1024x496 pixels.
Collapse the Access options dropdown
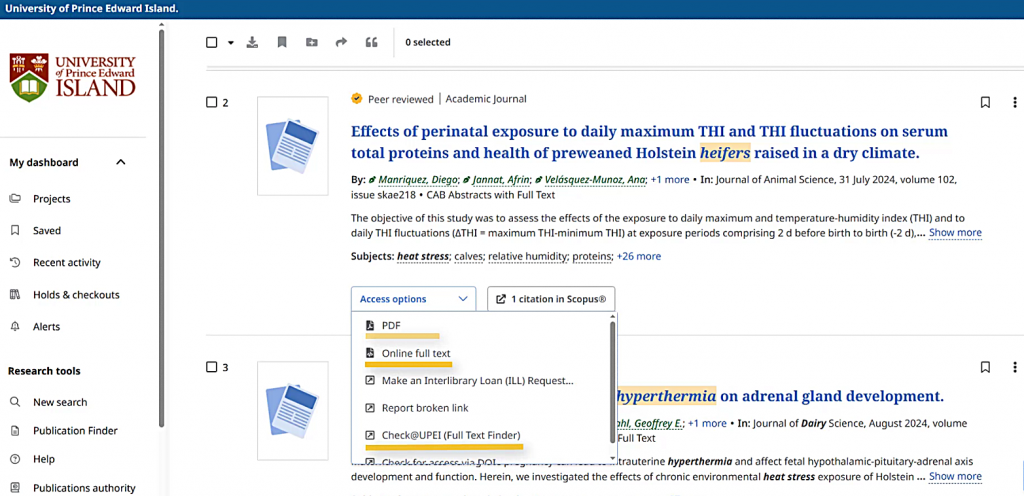click(x=413, y=299)
